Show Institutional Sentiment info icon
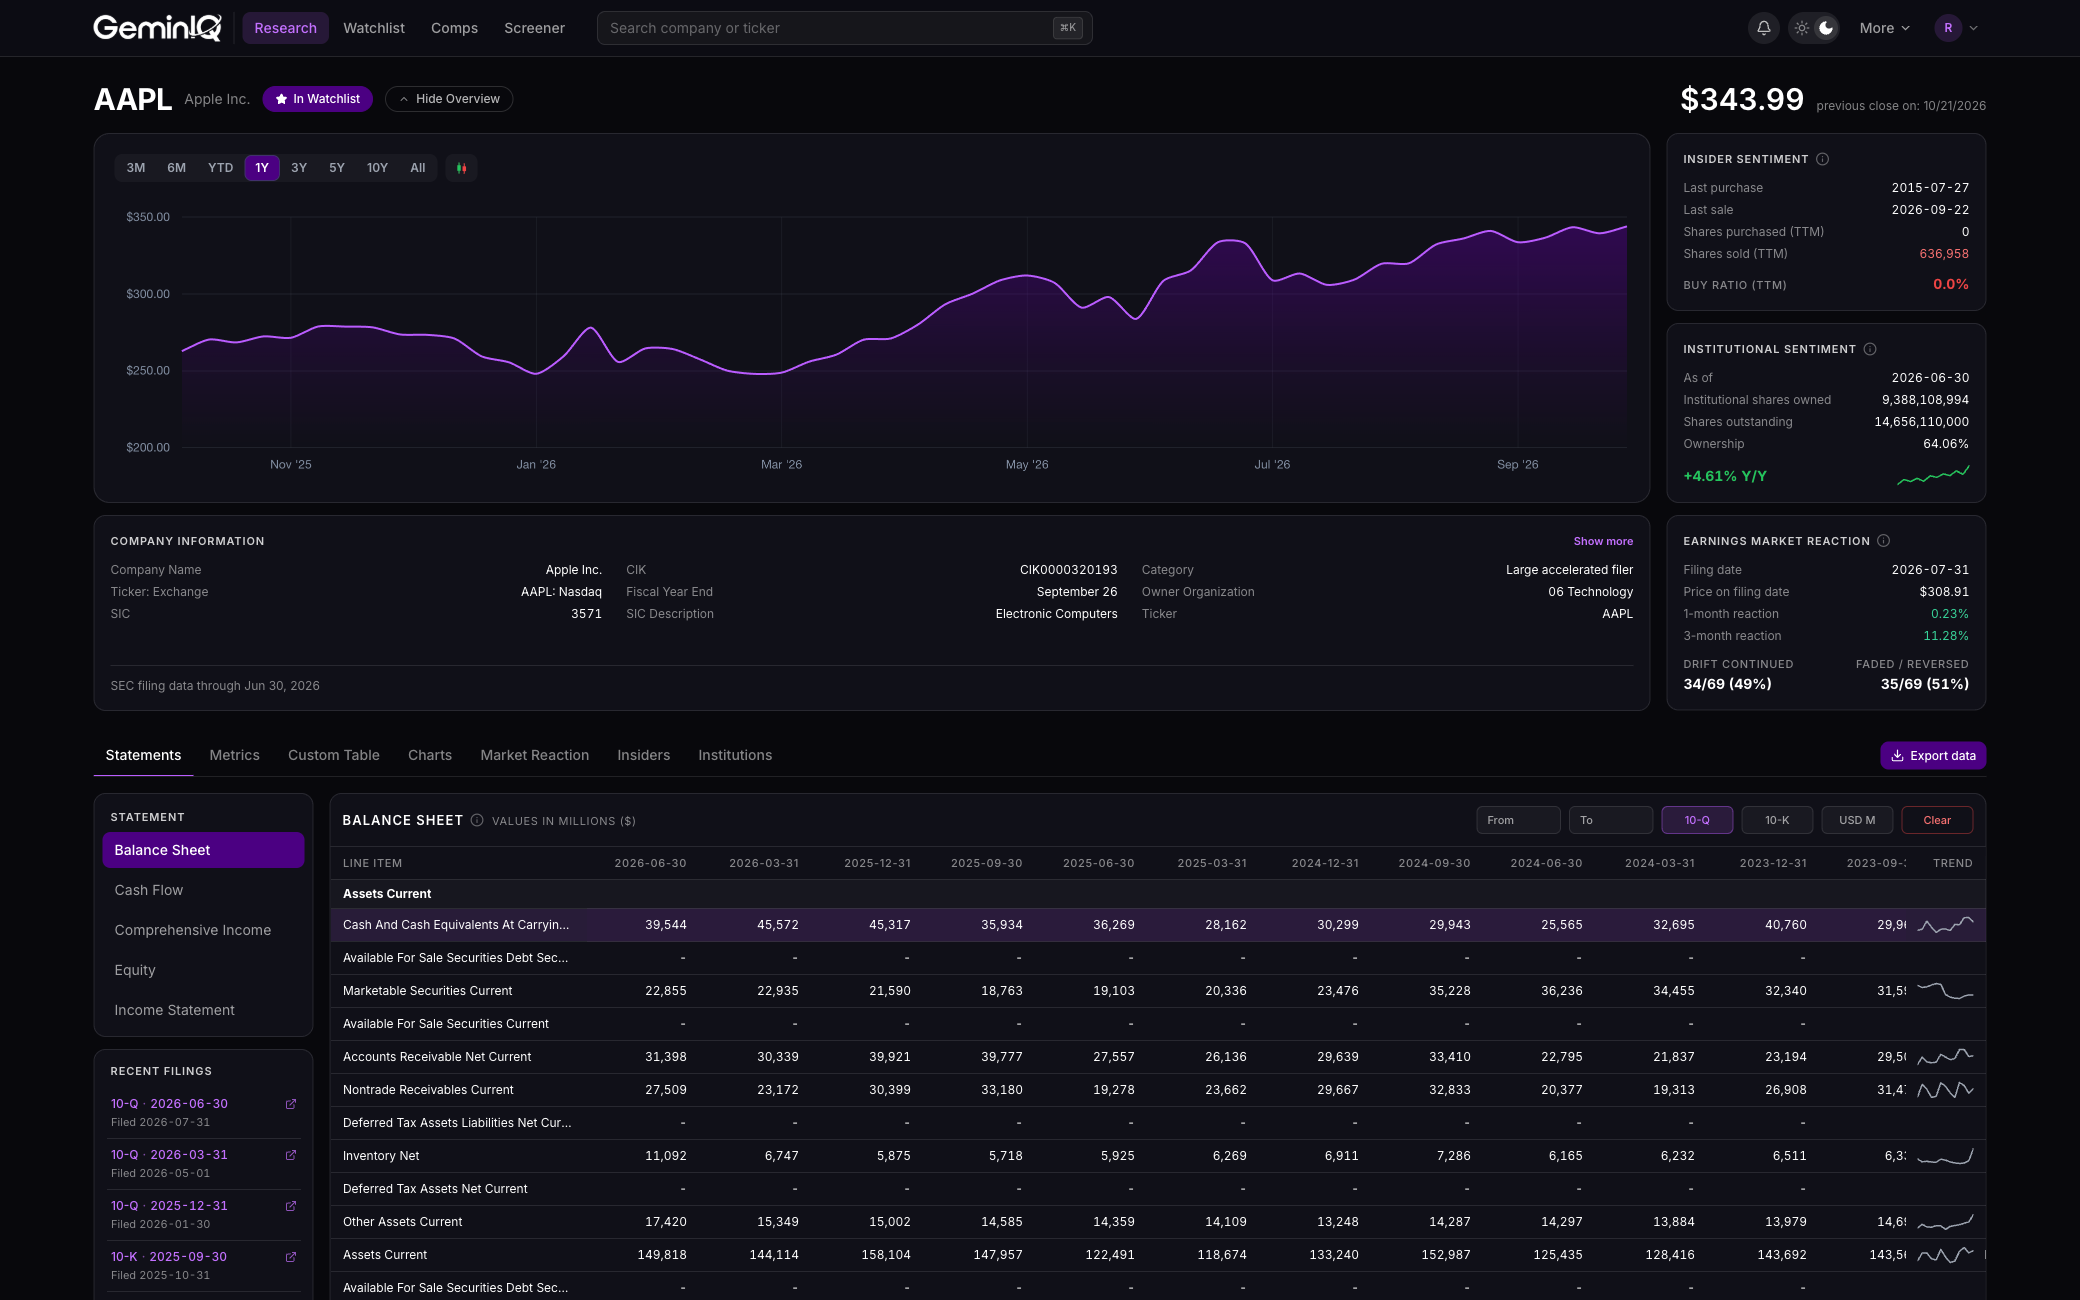The image size is (2080, 1300). pyautogui.click(x=1870, y=349)
